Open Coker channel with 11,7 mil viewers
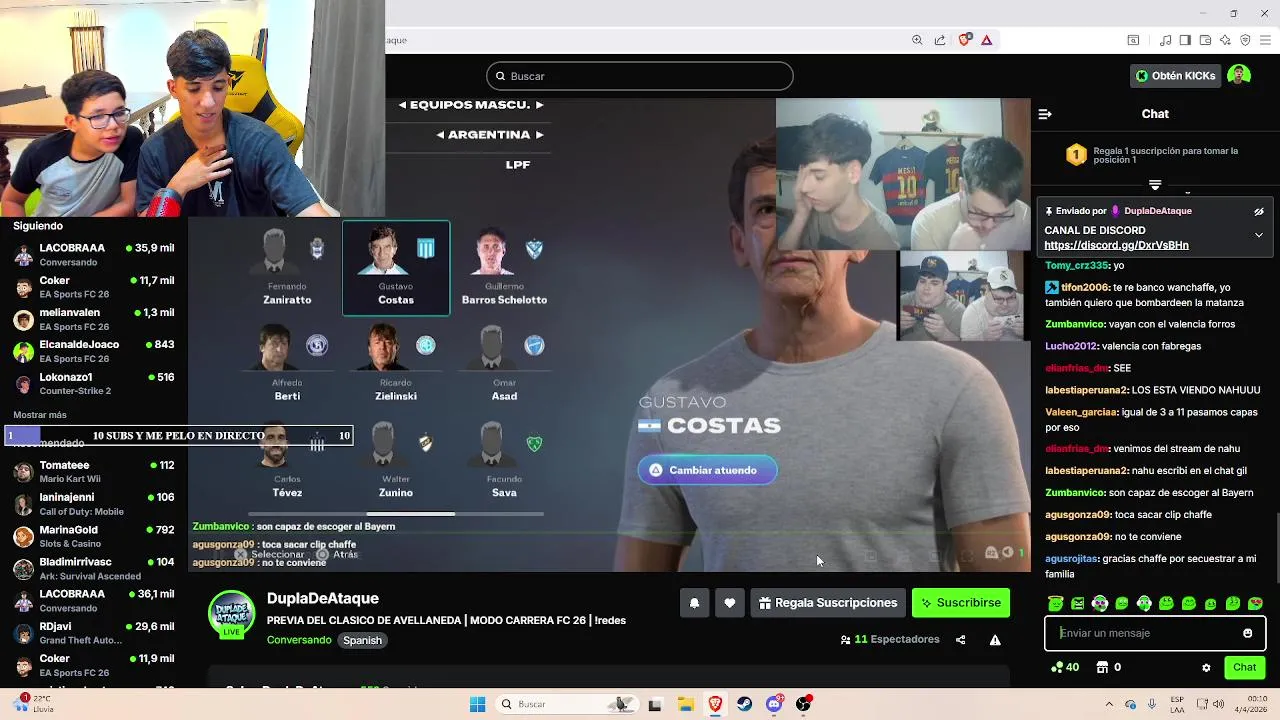Screen dimensions: 1280x720 [x=94, y=287]
